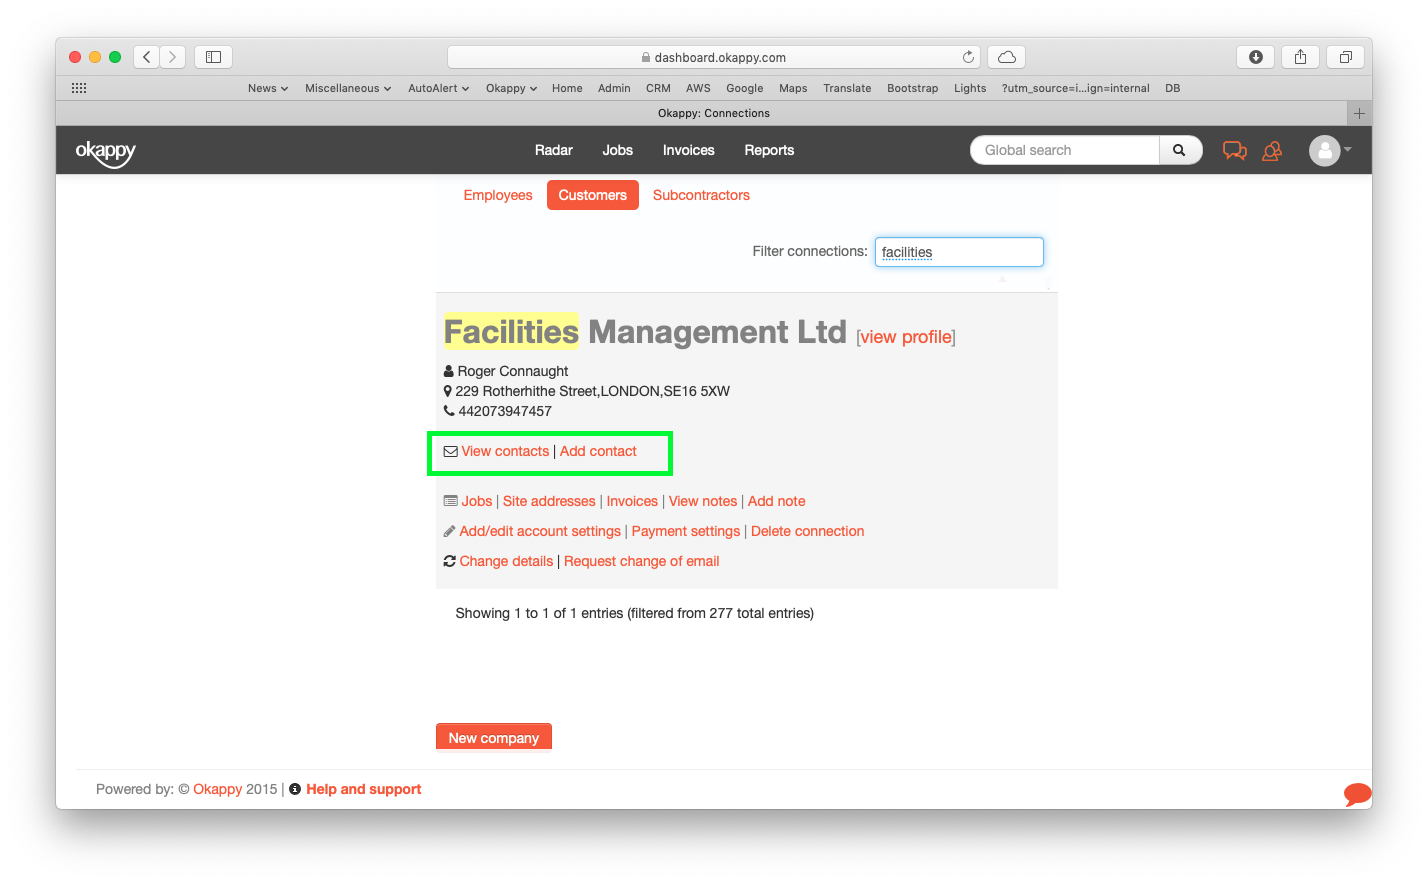Click the info icon beside Help and support
The width and height of the screenshot is (1428, 883).
295,789
